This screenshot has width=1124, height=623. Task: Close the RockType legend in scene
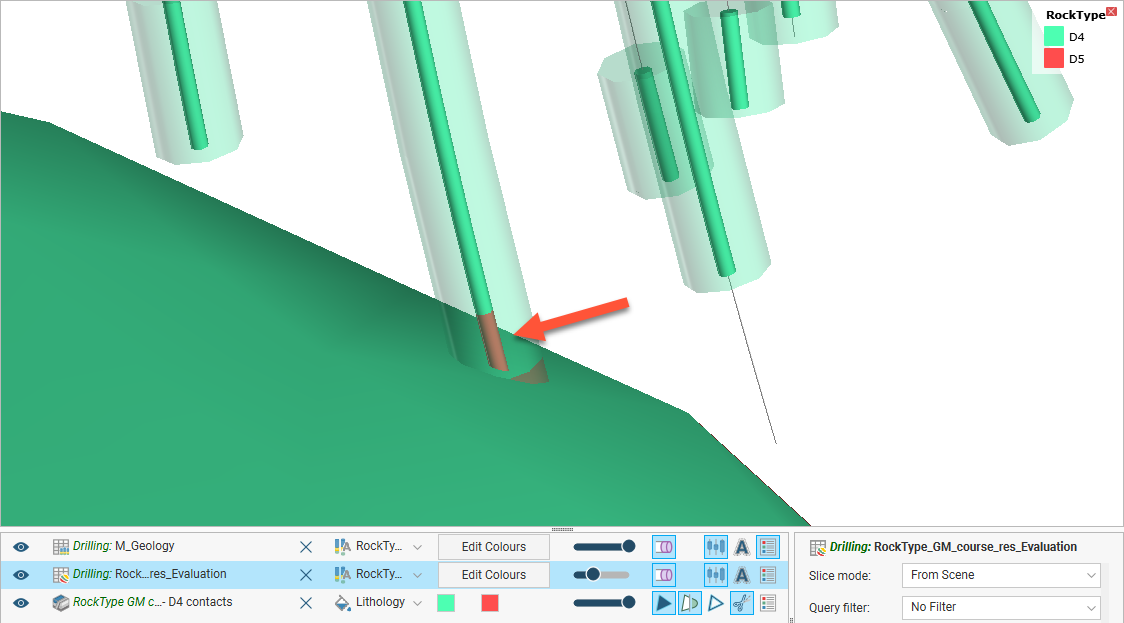coord(1111,12)
